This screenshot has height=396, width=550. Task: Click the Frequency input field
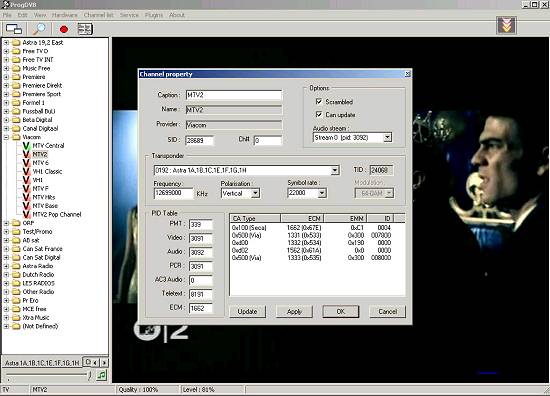173,193
